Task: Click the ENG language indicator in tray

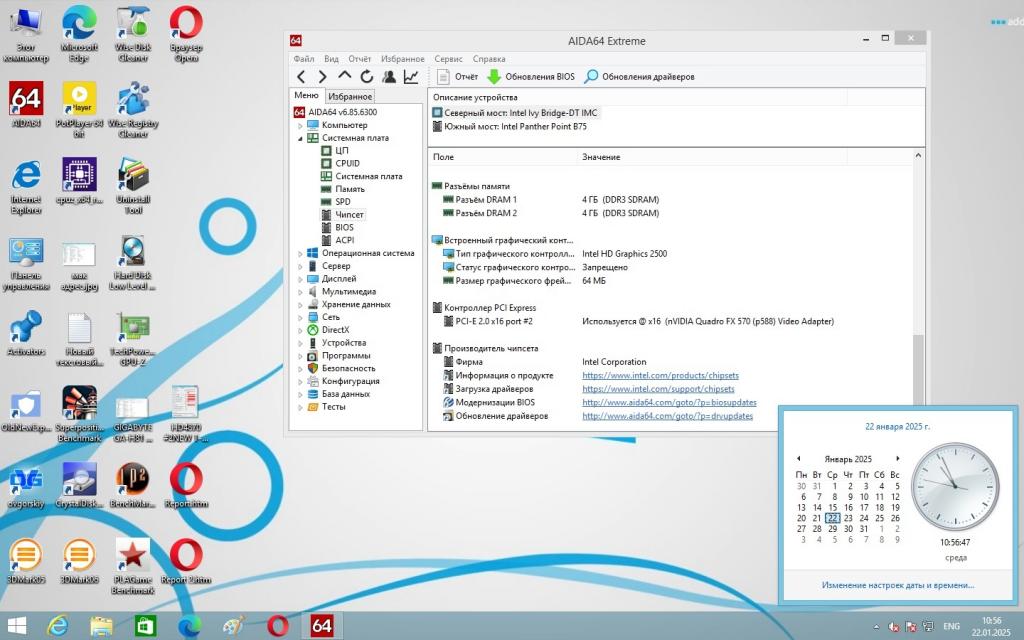Action: point(952,626)
